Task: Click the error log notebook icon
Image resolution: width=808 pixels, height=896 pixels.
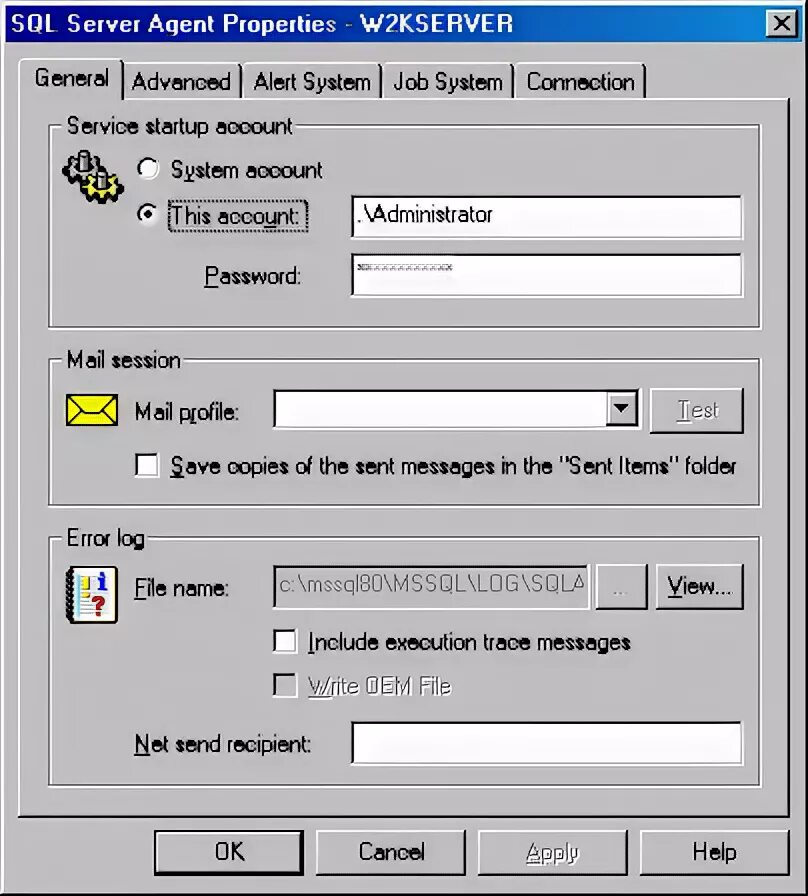Action: coord(92,594)
